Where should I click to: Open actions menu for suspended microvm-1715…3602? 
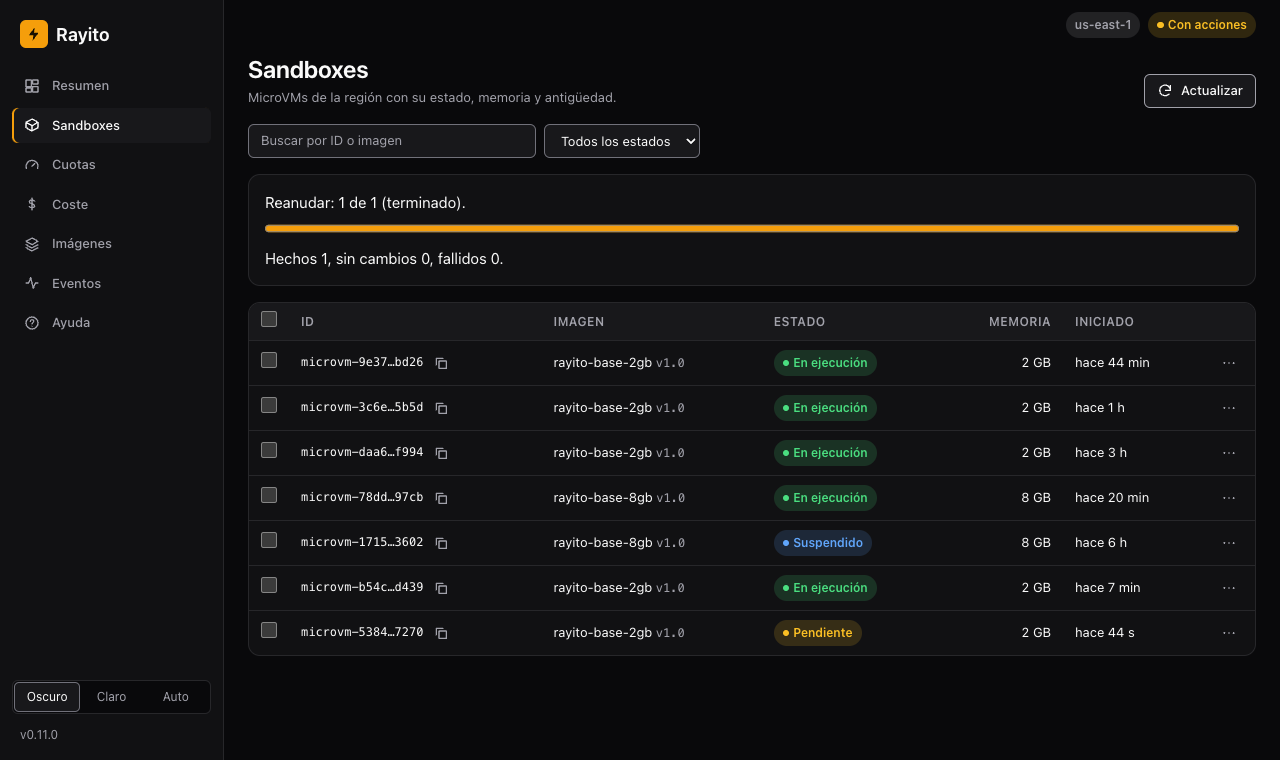pyautogui.click(x=1229, y=543)
